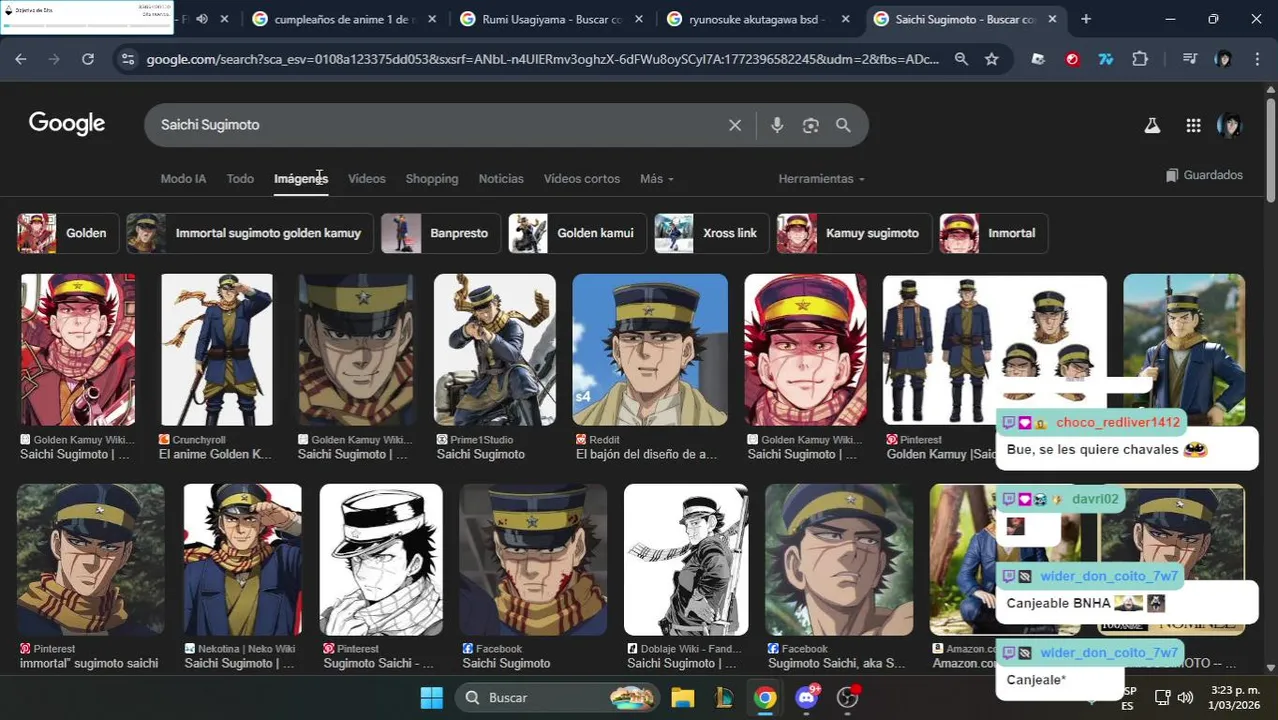
Task: Open the Chrome three-dot menu
Action: click(1257, 59)
